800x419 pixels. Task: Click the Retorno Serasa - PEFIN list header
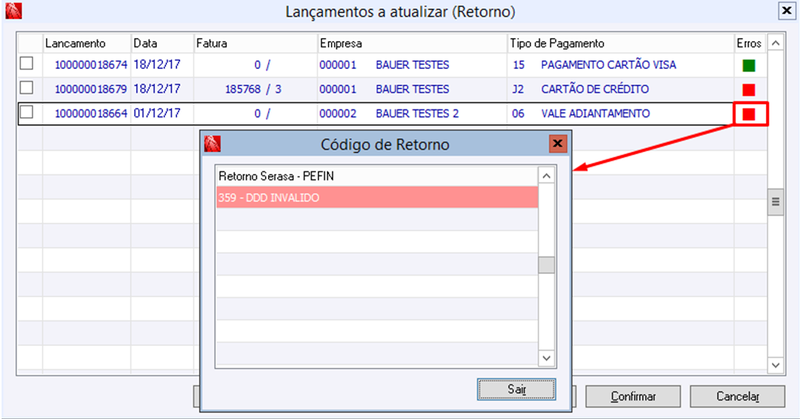coord(377,176)
